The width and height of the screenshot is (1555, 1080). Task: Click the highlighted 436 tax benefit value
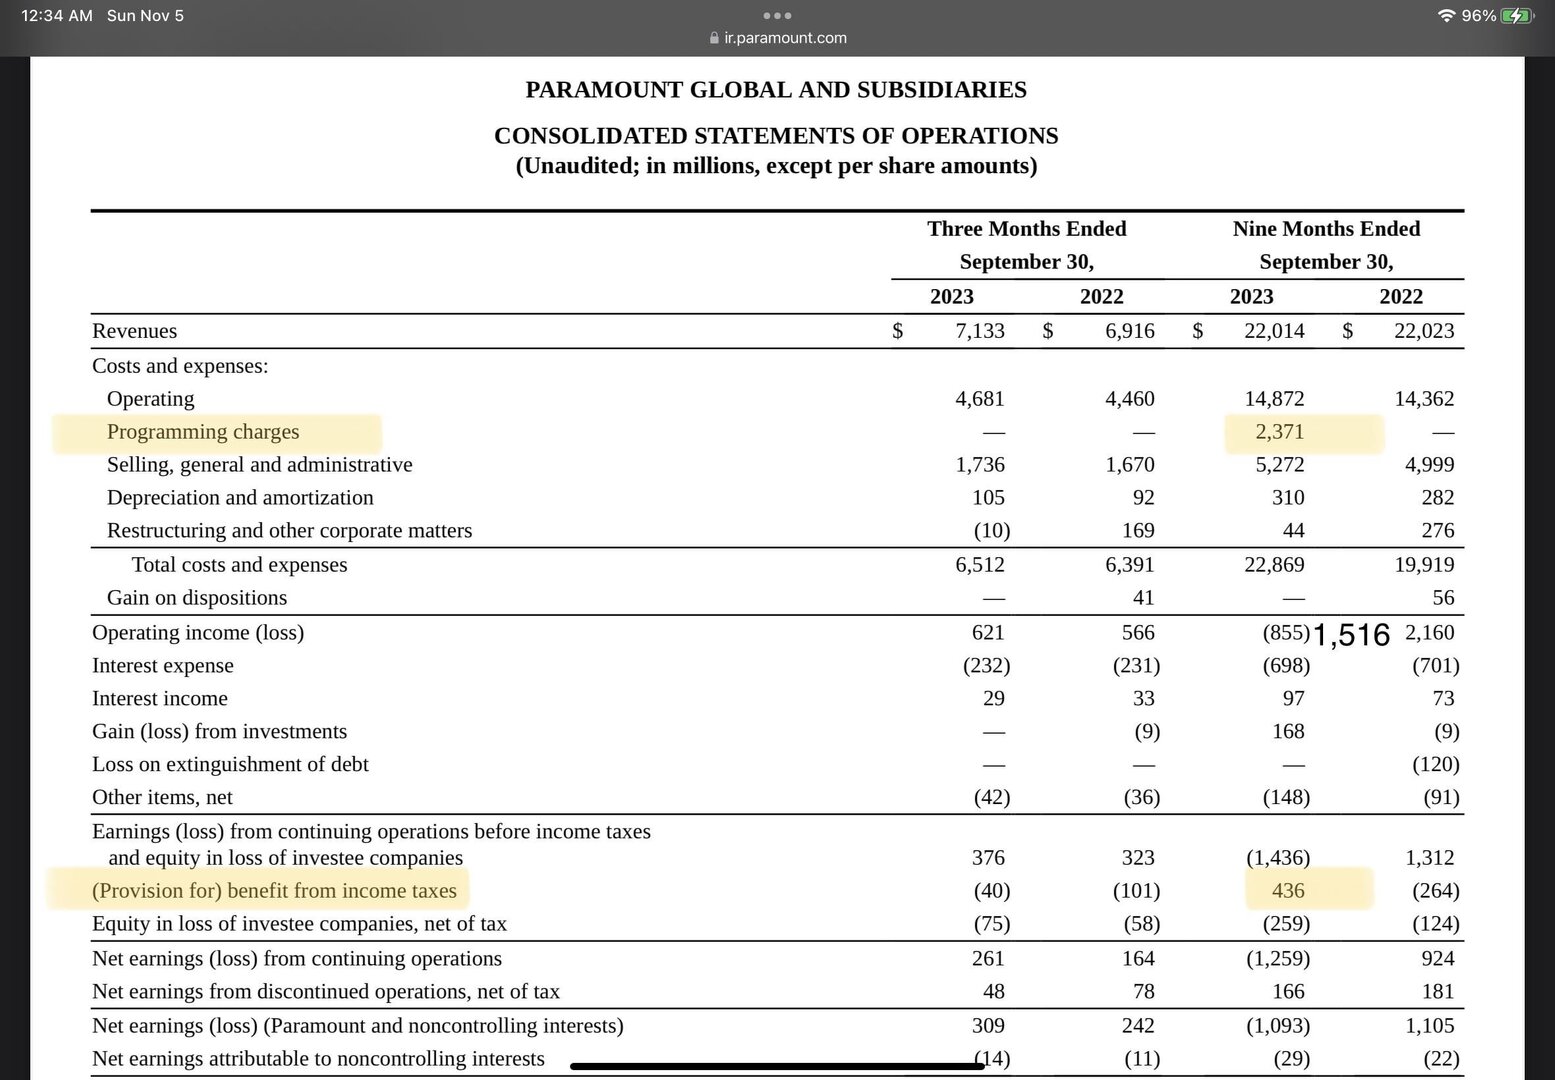click(x=1287, y=891)
